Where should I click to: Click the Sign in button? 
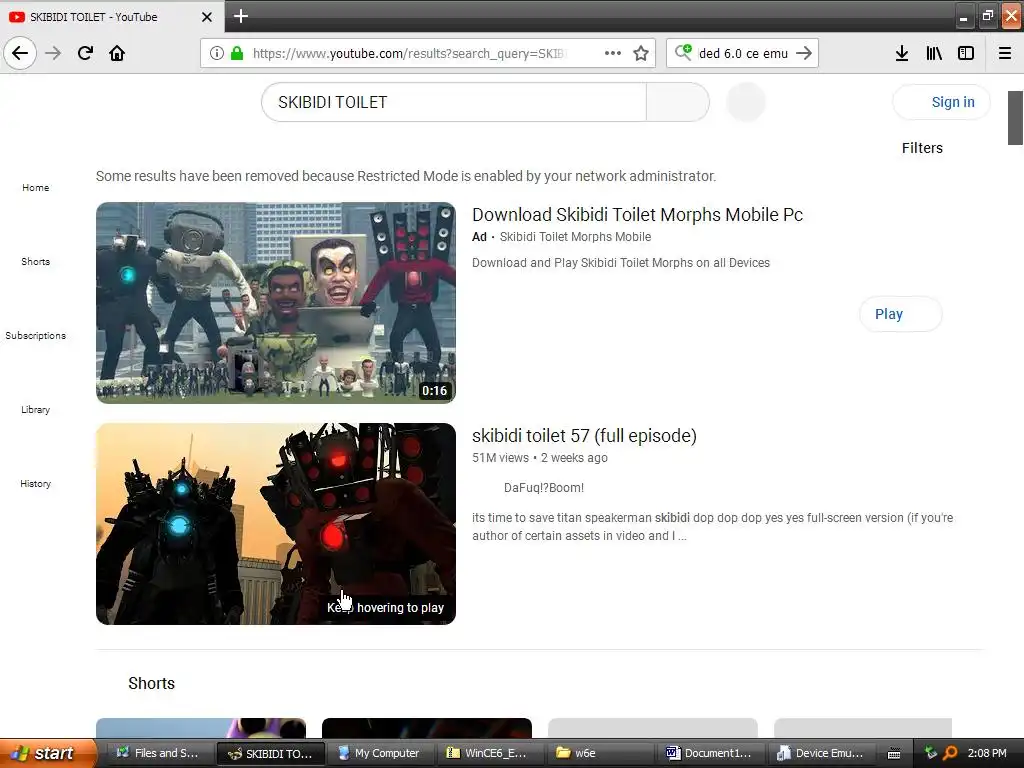(x=941, y=102)
